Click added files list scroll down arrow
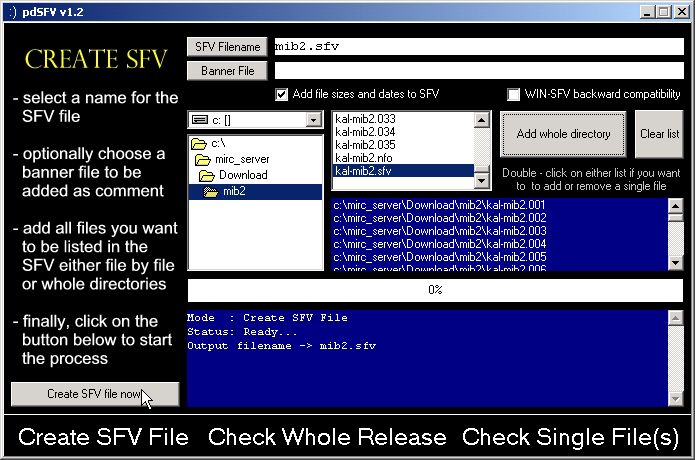 coord(675,263)
